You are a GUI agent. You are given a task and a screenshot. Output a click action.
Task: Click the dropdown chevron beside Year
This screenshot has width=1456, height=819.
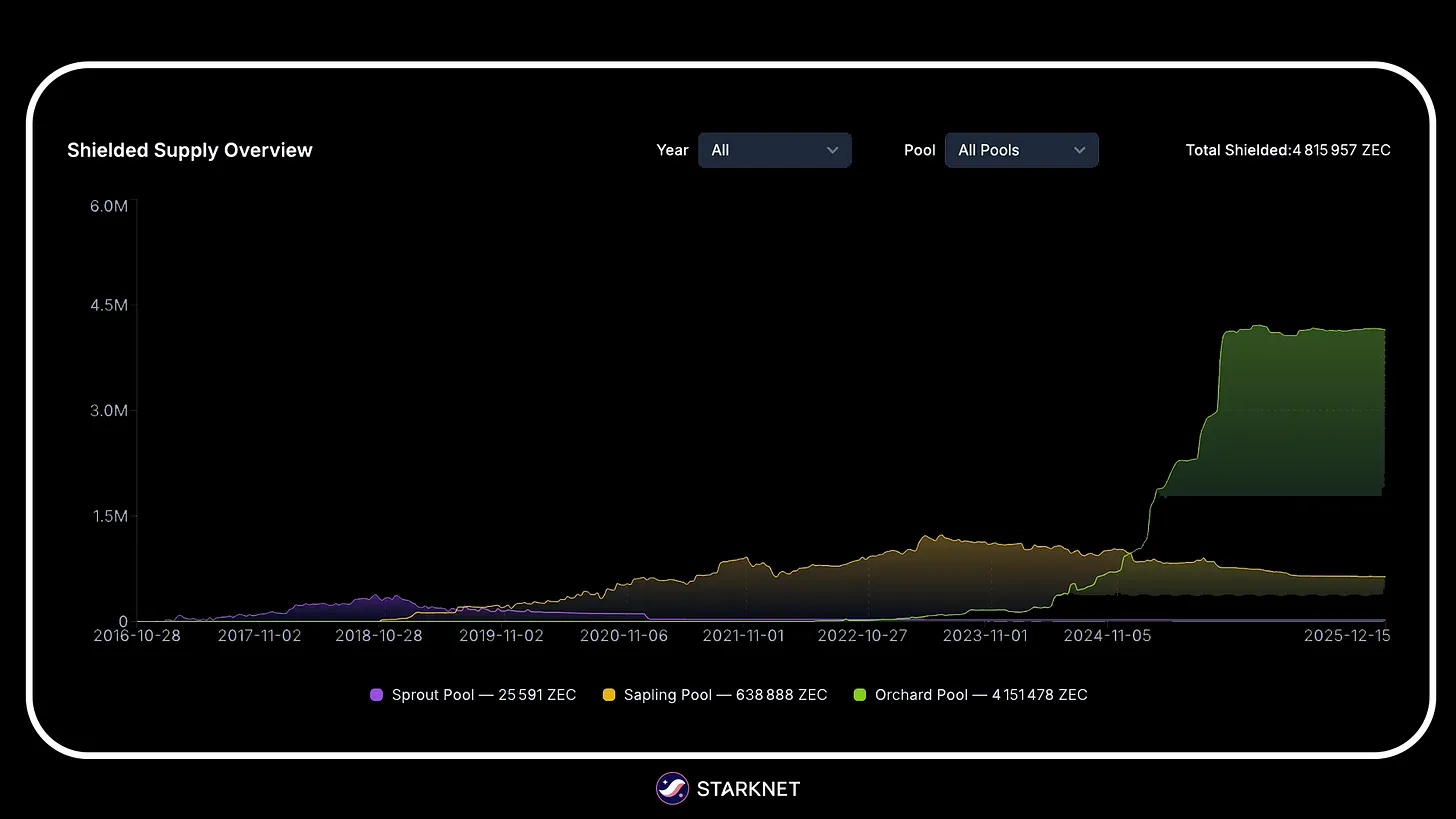tap(832, 150)
